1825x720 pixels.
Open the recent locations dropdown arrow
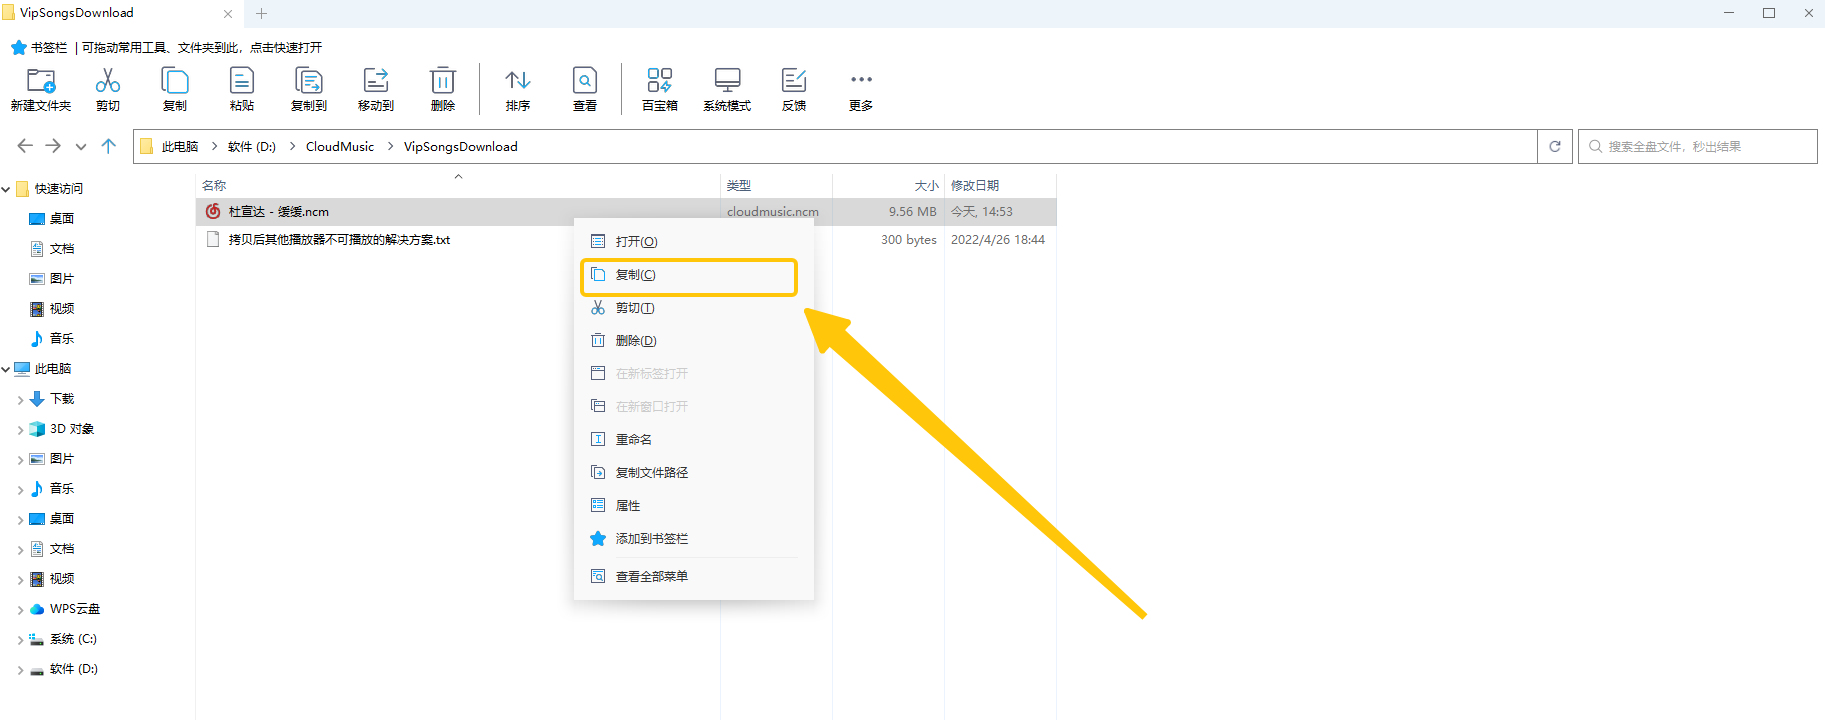click(x=81, y=147)
